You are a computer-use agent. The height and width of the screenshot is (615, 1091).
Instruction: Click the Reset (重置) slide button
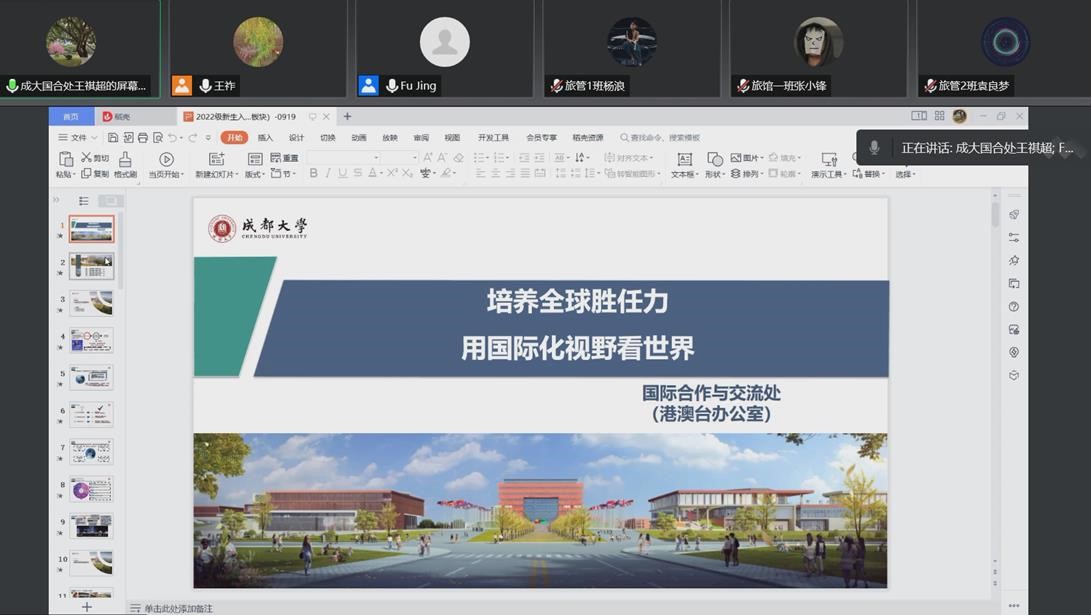(x=285, y=158)
